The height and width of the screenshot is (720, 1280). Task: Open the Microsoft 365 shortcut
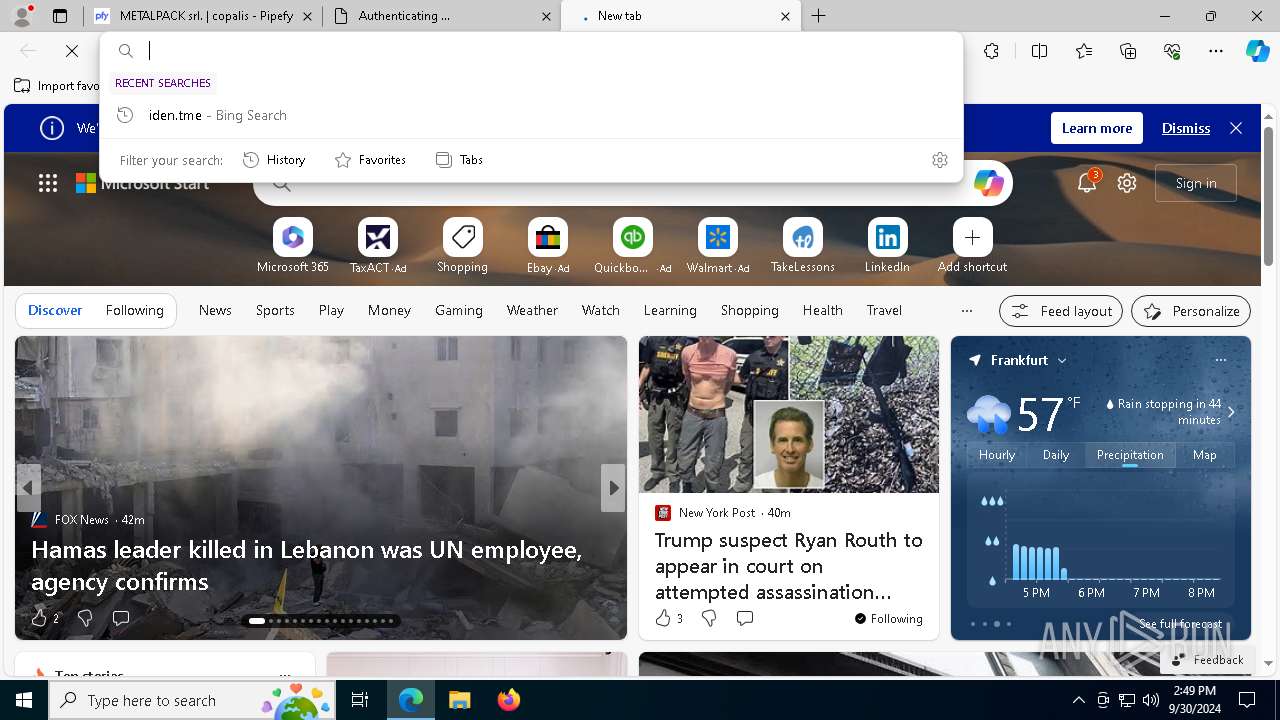(292, 246)
